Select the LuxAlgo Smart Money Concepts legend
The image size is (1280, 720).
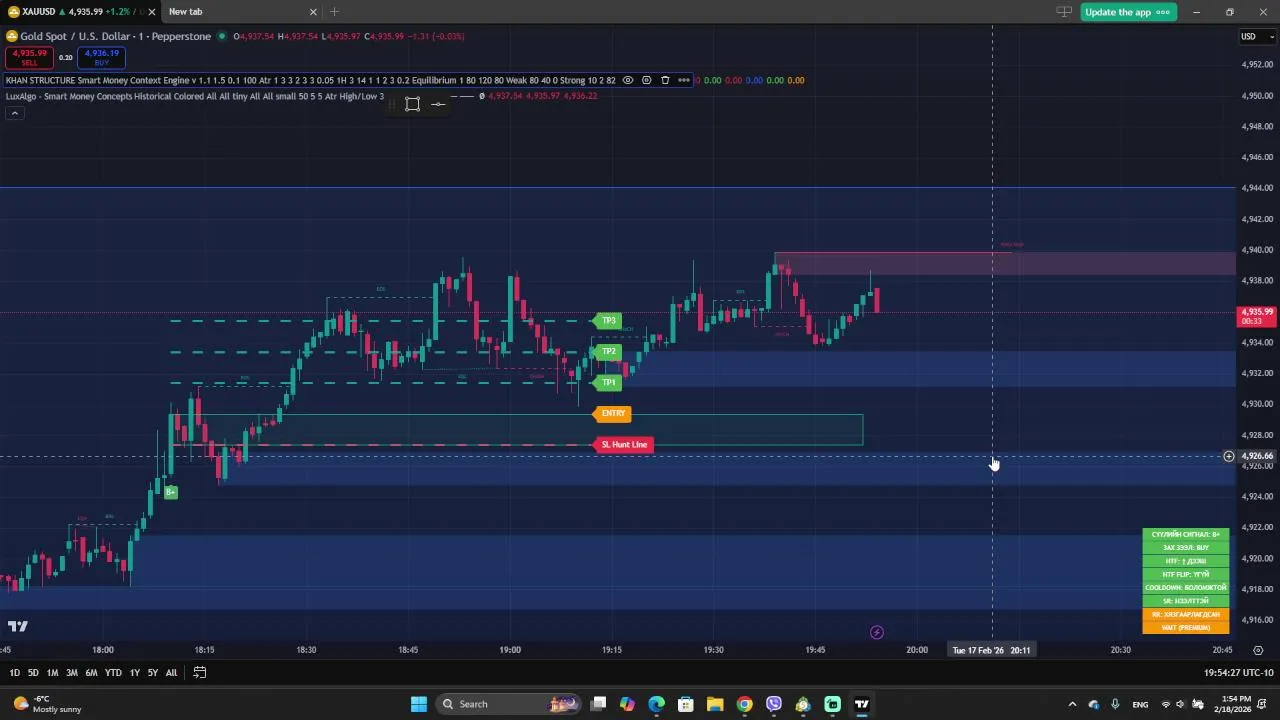coord(195,96)
